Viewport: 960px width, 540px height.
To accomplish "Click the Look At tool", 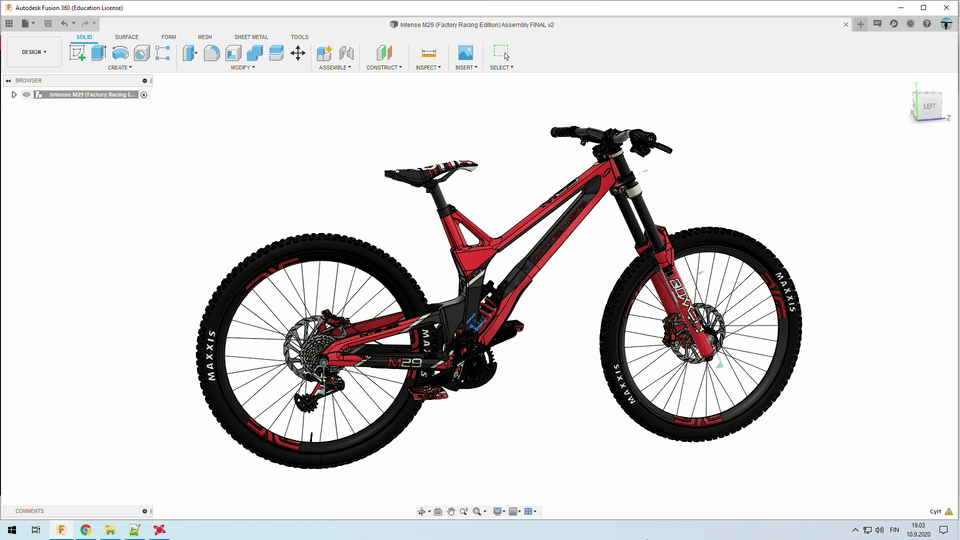I will click(x=438, y=511).
